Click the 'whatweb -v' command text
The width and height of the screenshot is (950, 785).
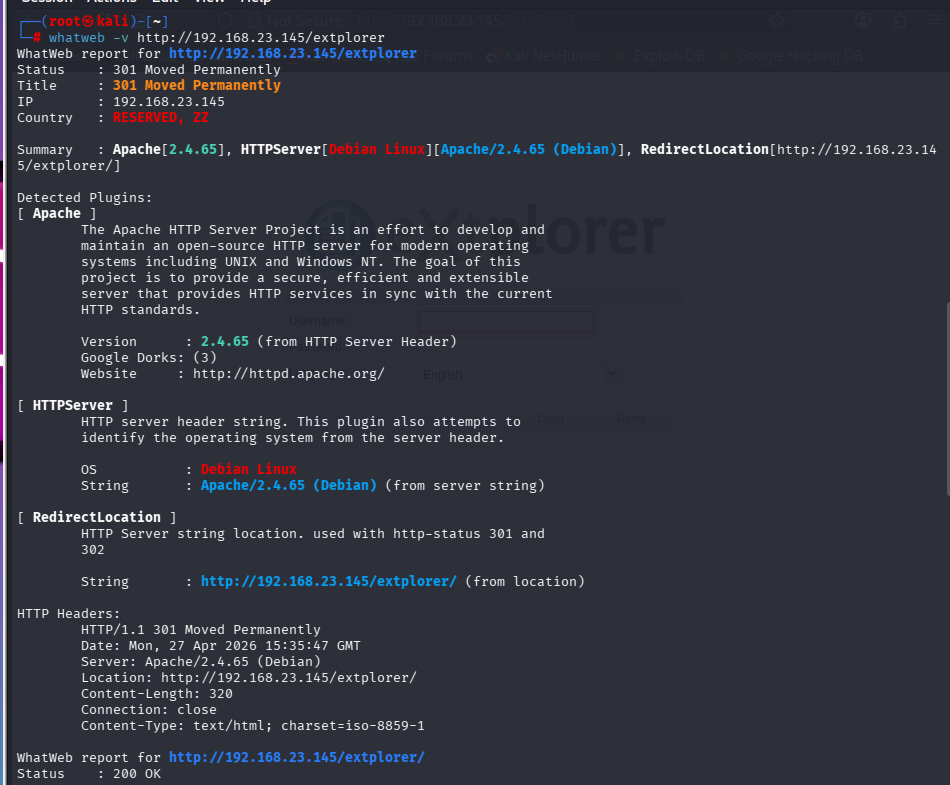click(88, 38)
